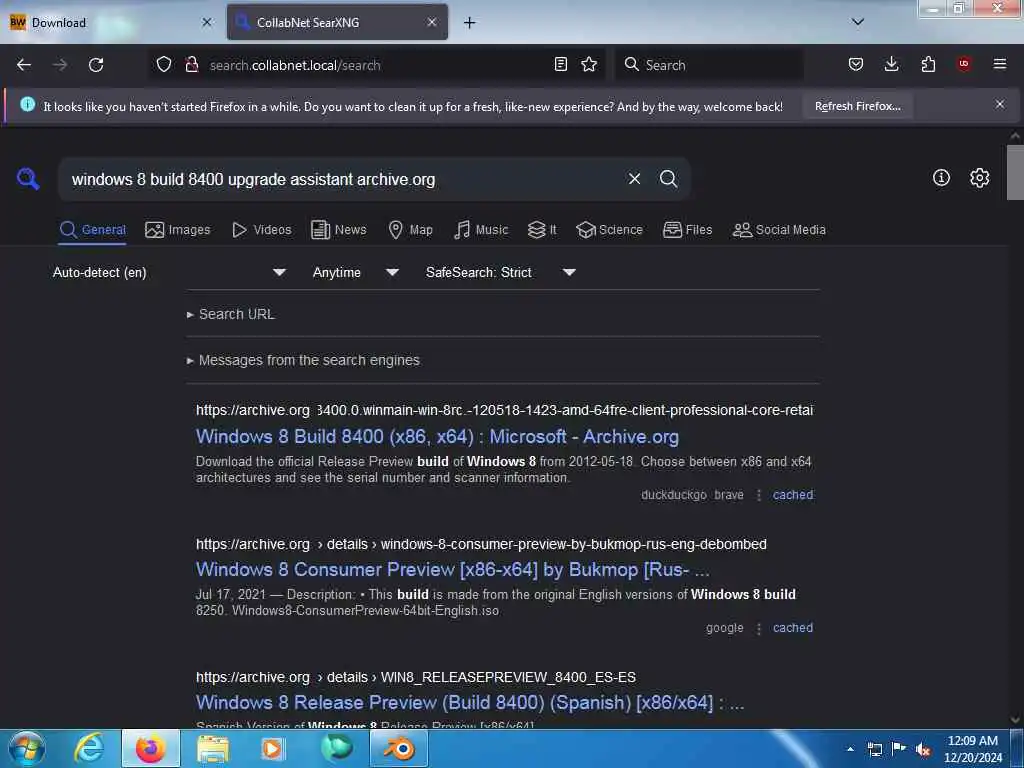The height and width of the screenshot is (768, 1024).
Task: Open the SearXNG about info icon
Action: (941, 178)
